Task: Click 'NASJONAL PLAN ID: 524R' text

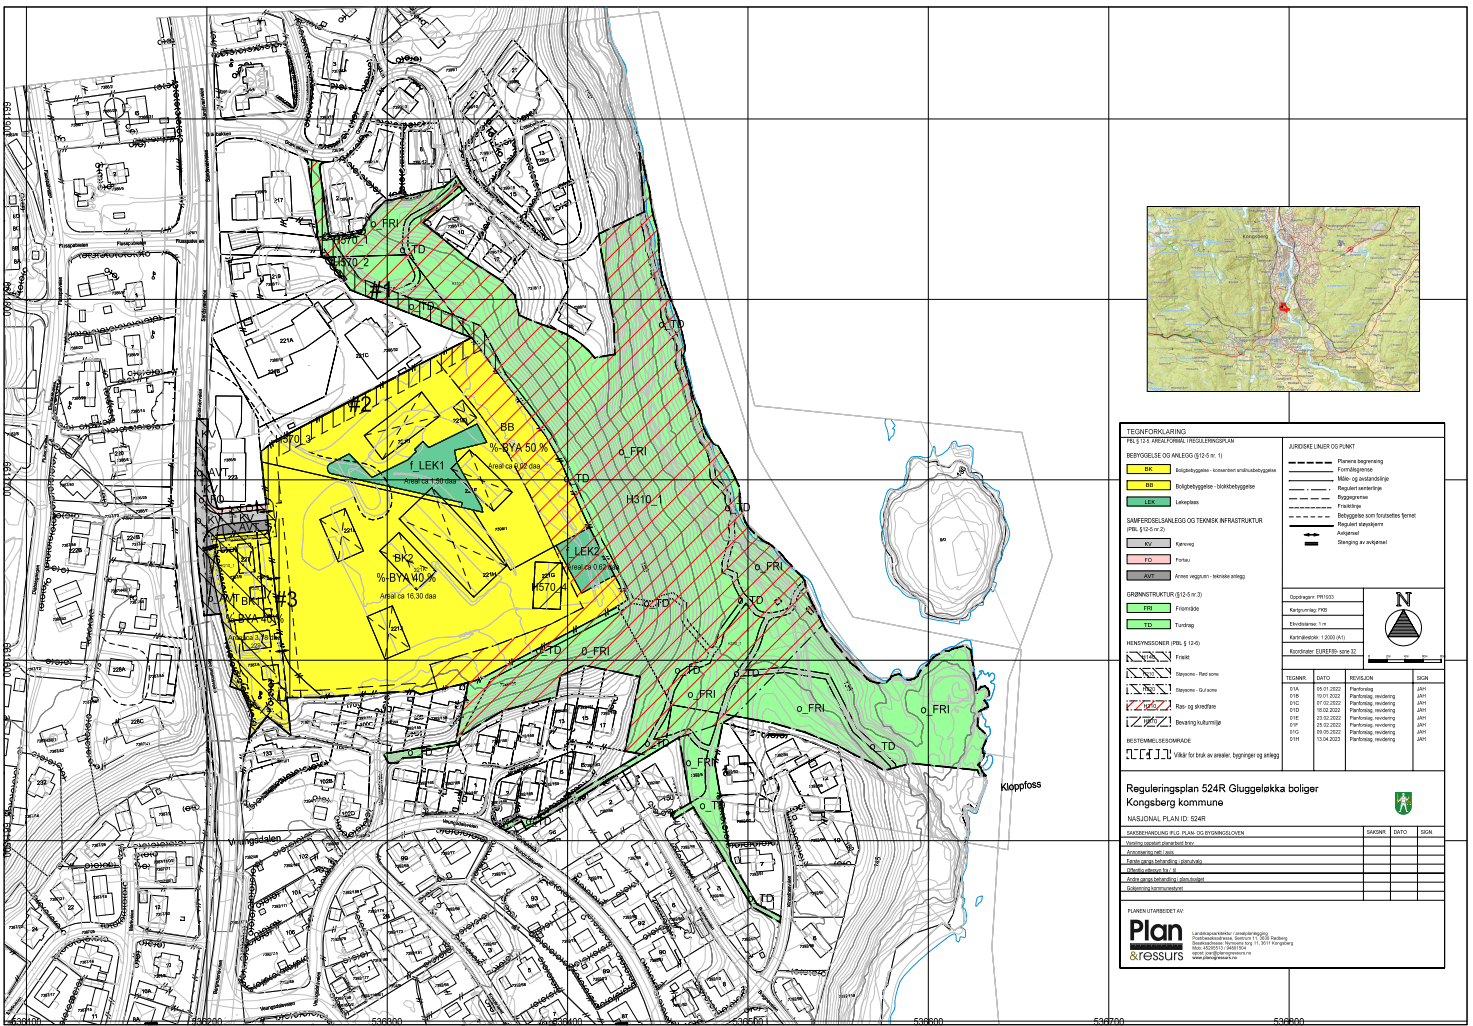Action: coord(1166,819)
